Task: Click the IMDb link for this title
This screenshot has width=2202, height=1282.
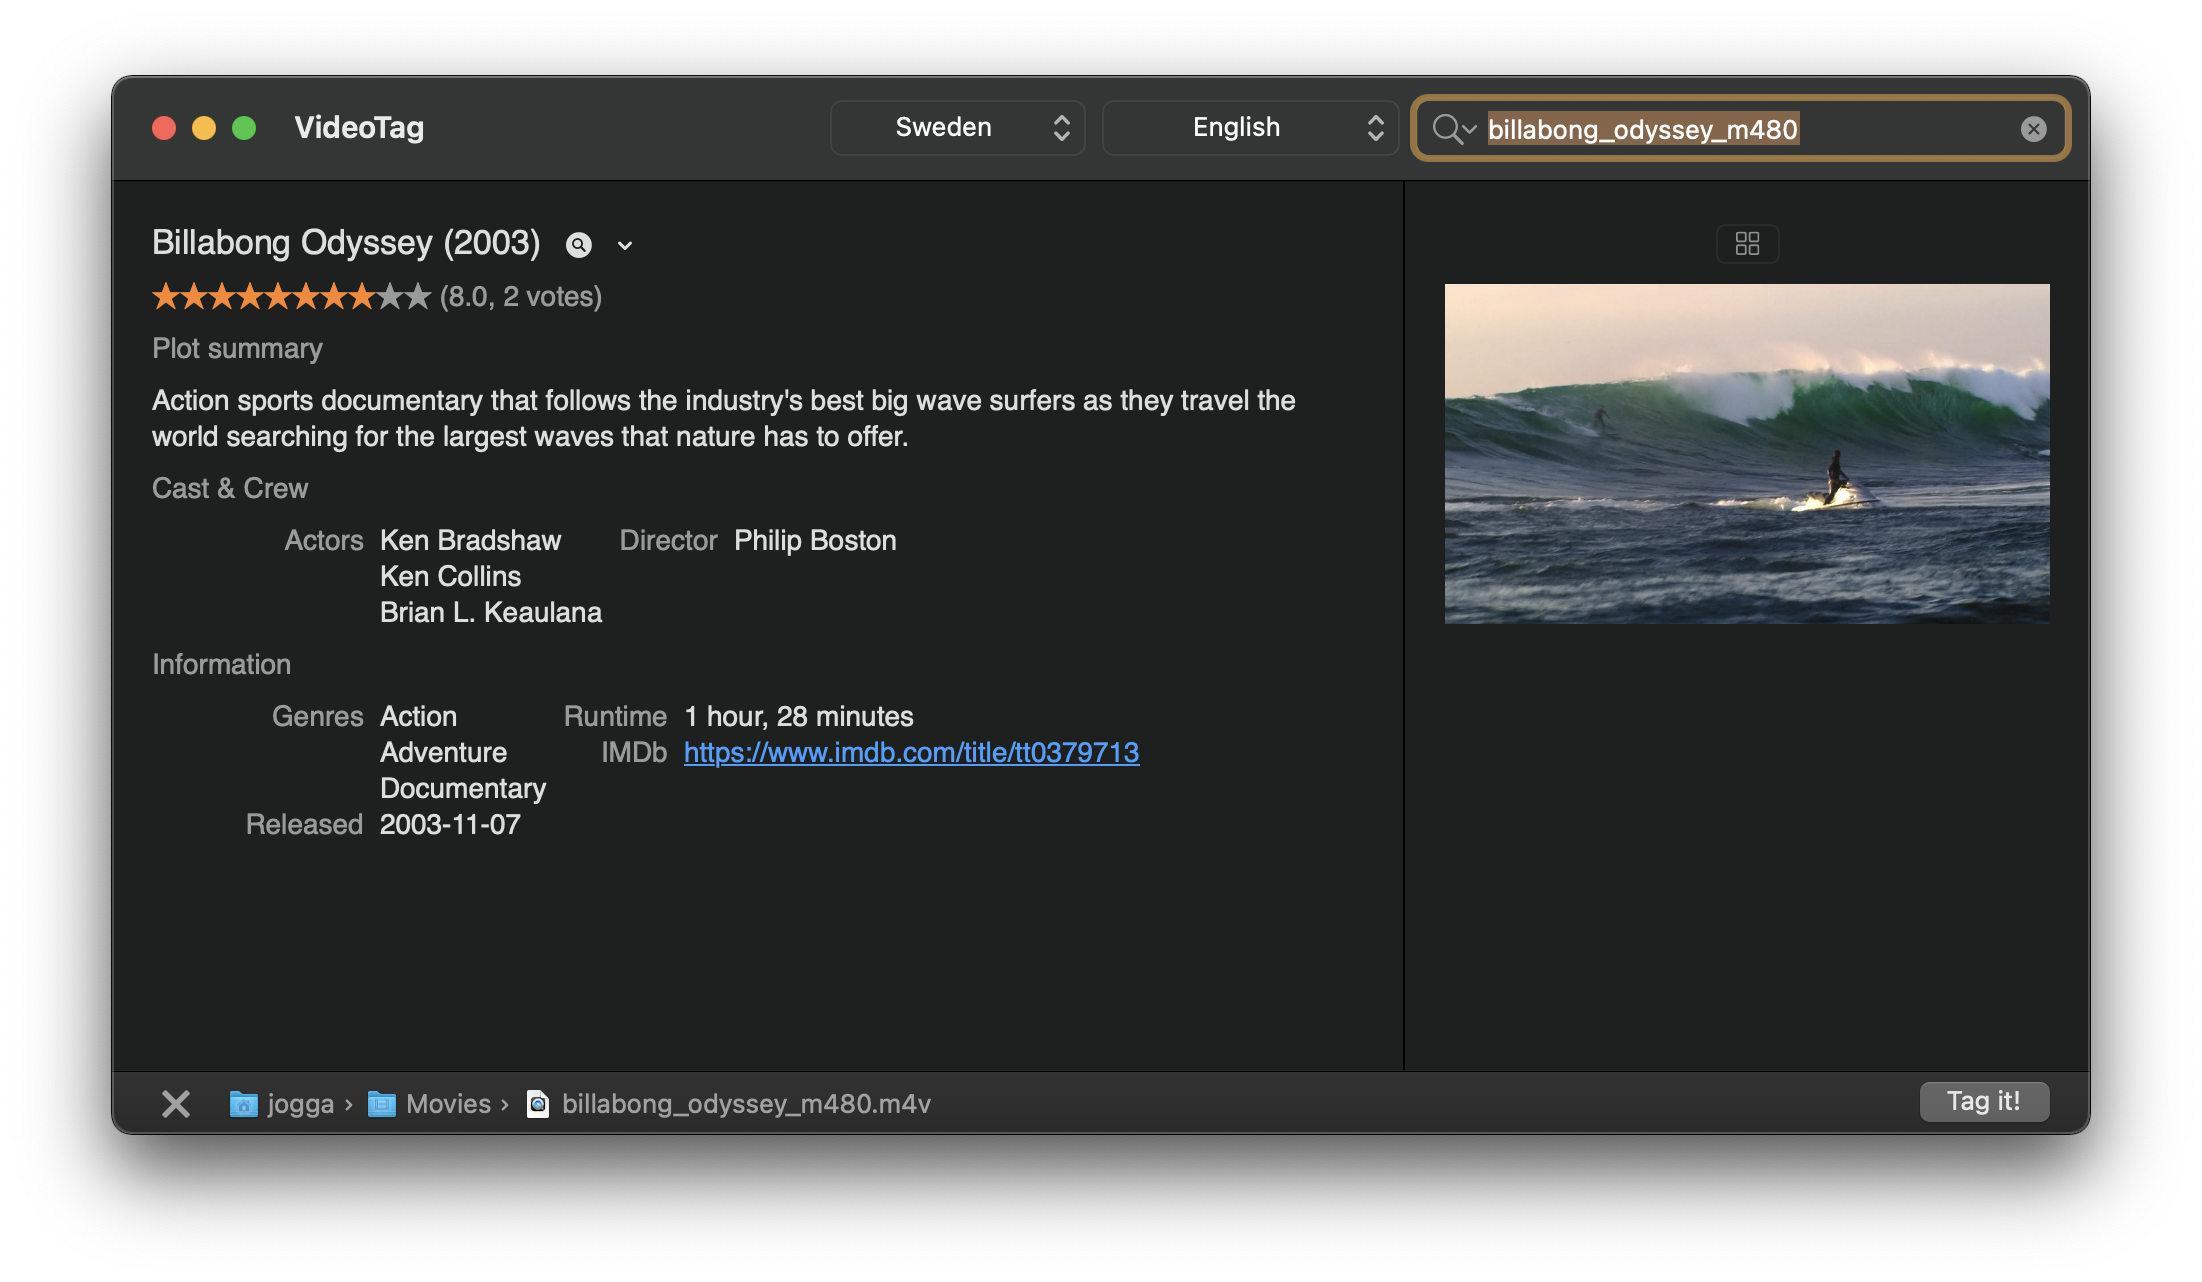Action: point(909,752)
